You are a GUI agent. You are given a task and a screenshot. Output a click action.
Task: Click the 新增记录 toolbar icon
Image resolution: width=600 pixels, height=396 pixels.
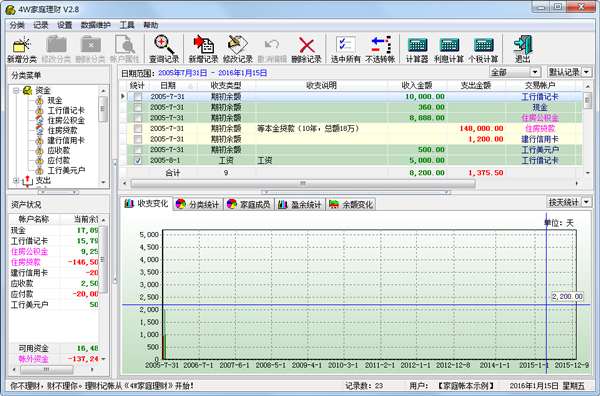pyautogui.click(x=203, y=49)
